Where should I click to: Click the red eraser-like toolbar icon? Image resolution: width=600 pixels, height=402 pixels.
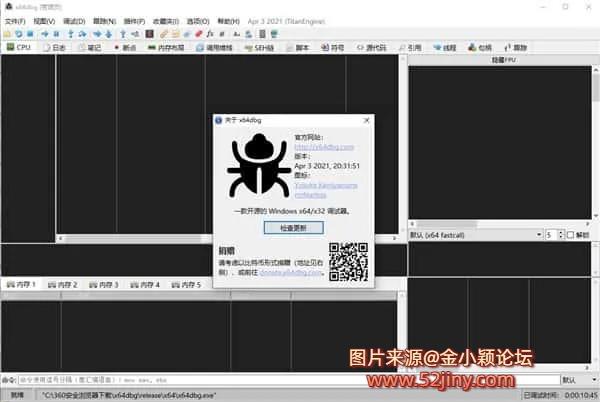(199, 34)
